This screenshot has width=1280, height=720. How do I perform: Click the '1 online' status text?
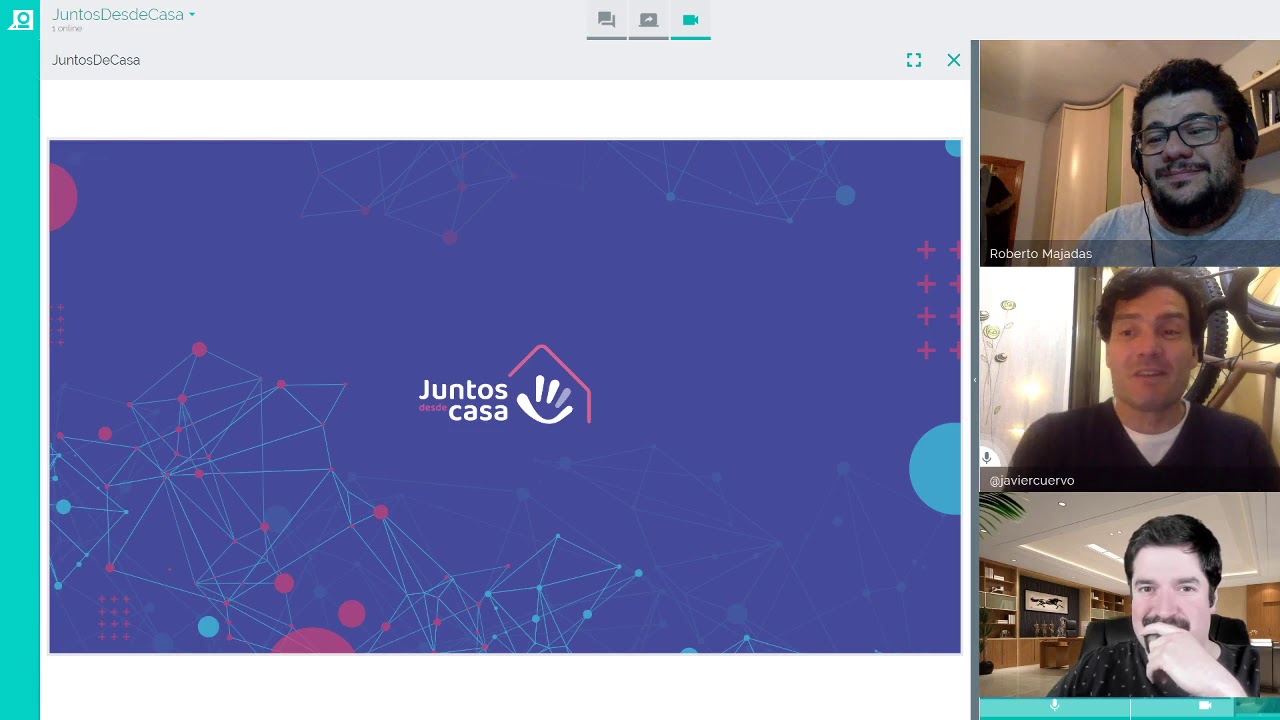click(67, 29)
